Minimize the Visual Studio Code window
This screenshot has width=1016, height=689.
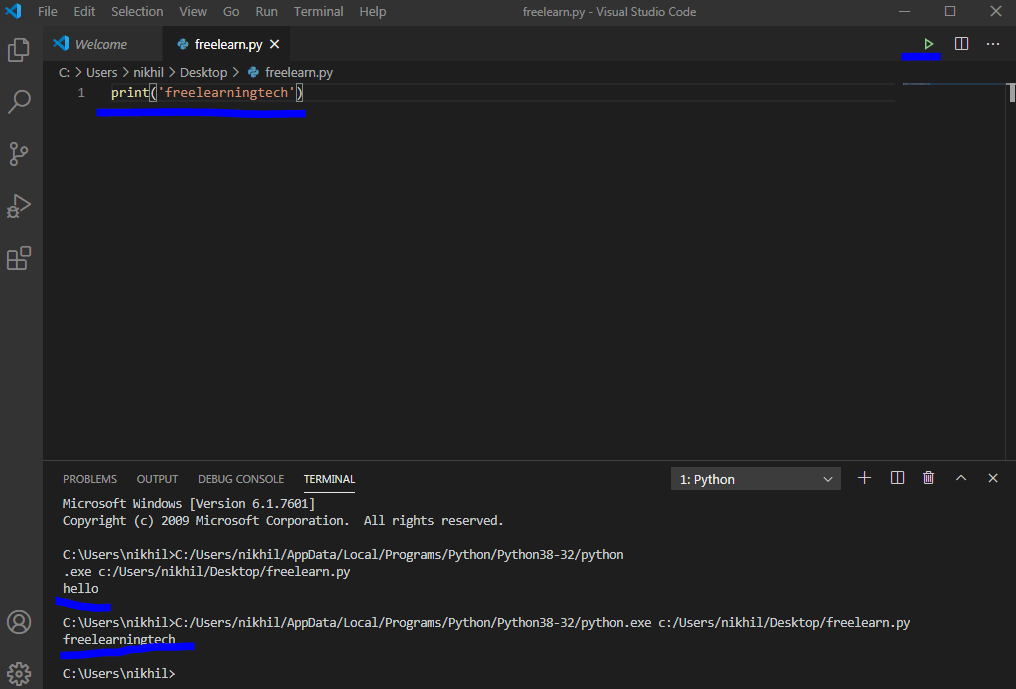coord(905,11)
